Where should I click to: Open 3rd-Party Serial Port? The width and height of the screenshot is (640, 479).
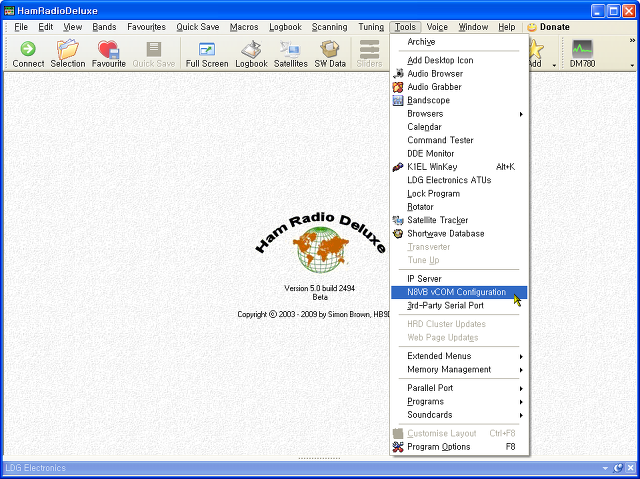point(459,306)
